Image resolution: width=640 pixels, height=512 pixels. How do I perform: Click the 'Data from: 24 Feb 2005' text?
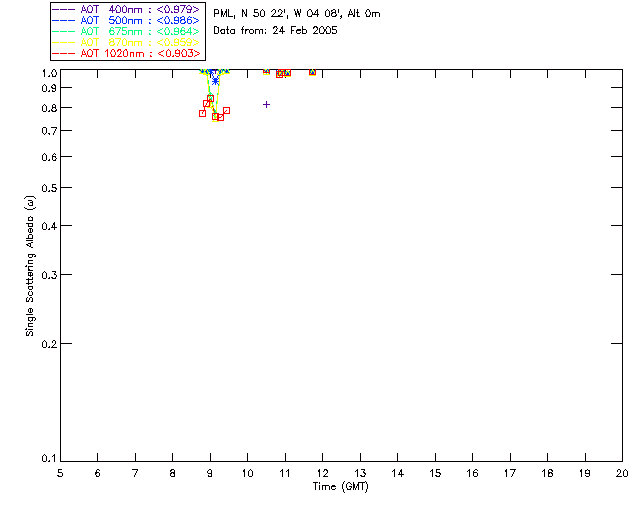276,31
